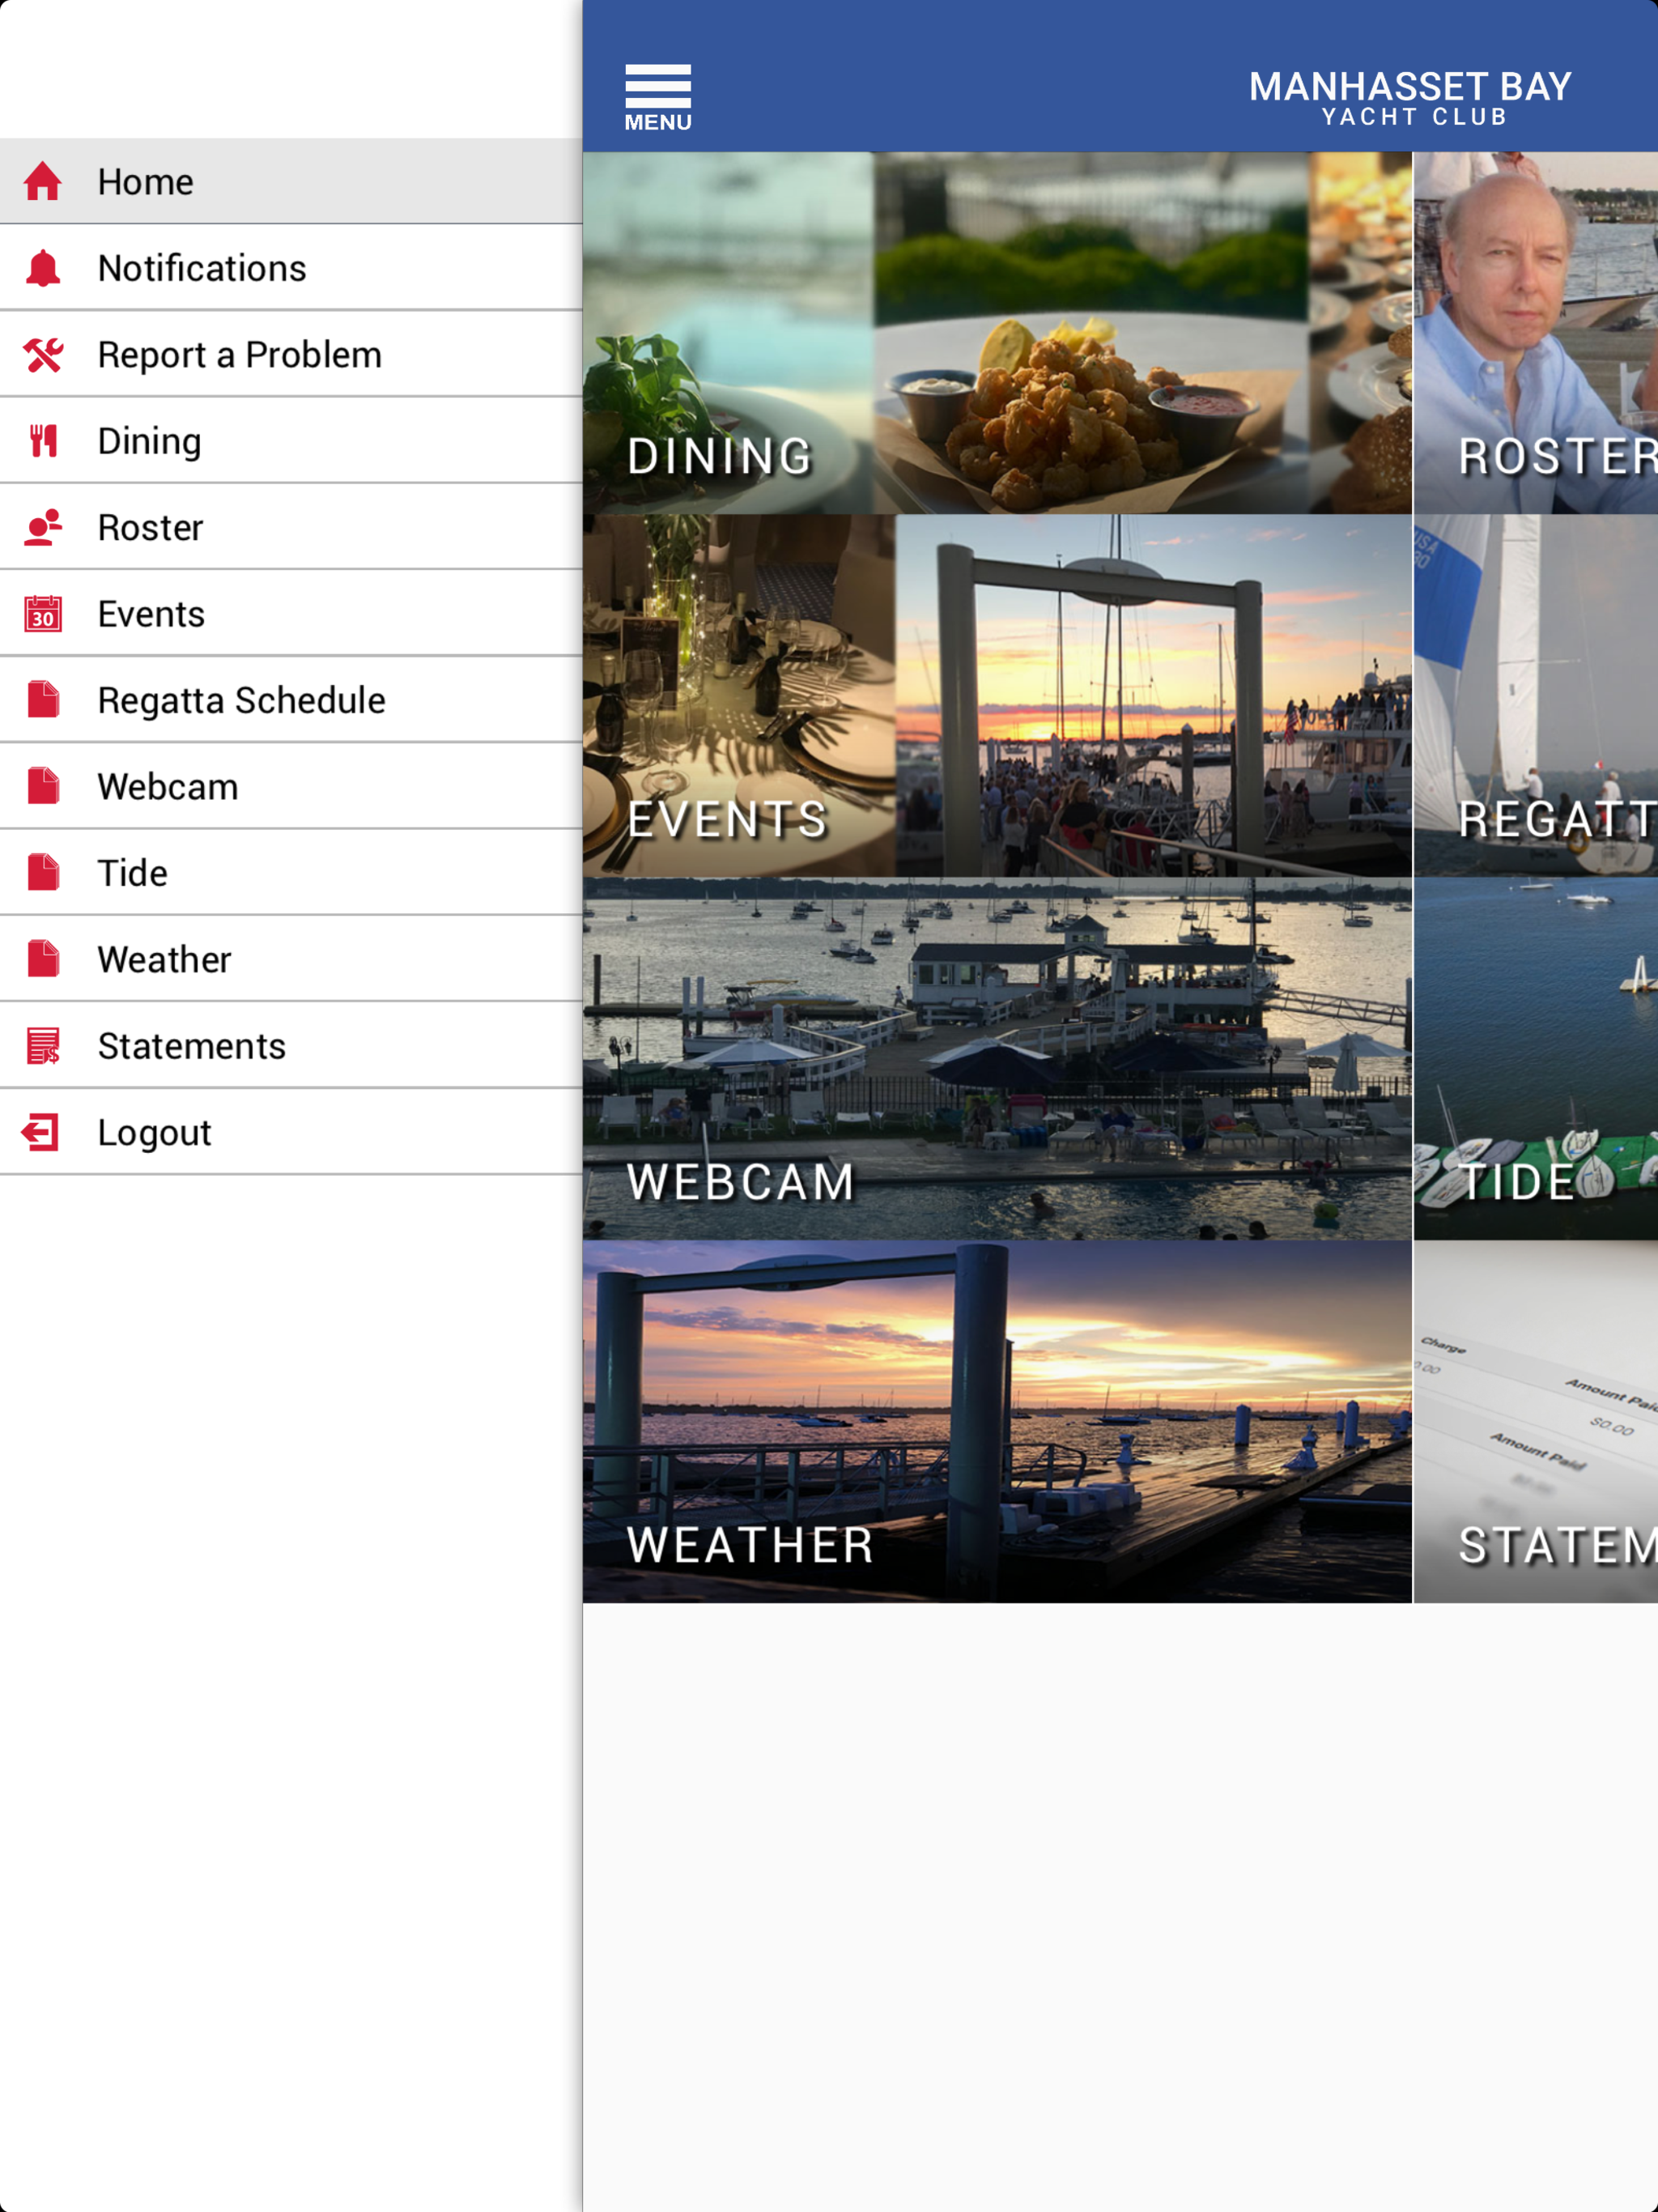Open the WEATHER sunset tile
This screenshot has height=2212, width=1658.
click(997, 1422)
